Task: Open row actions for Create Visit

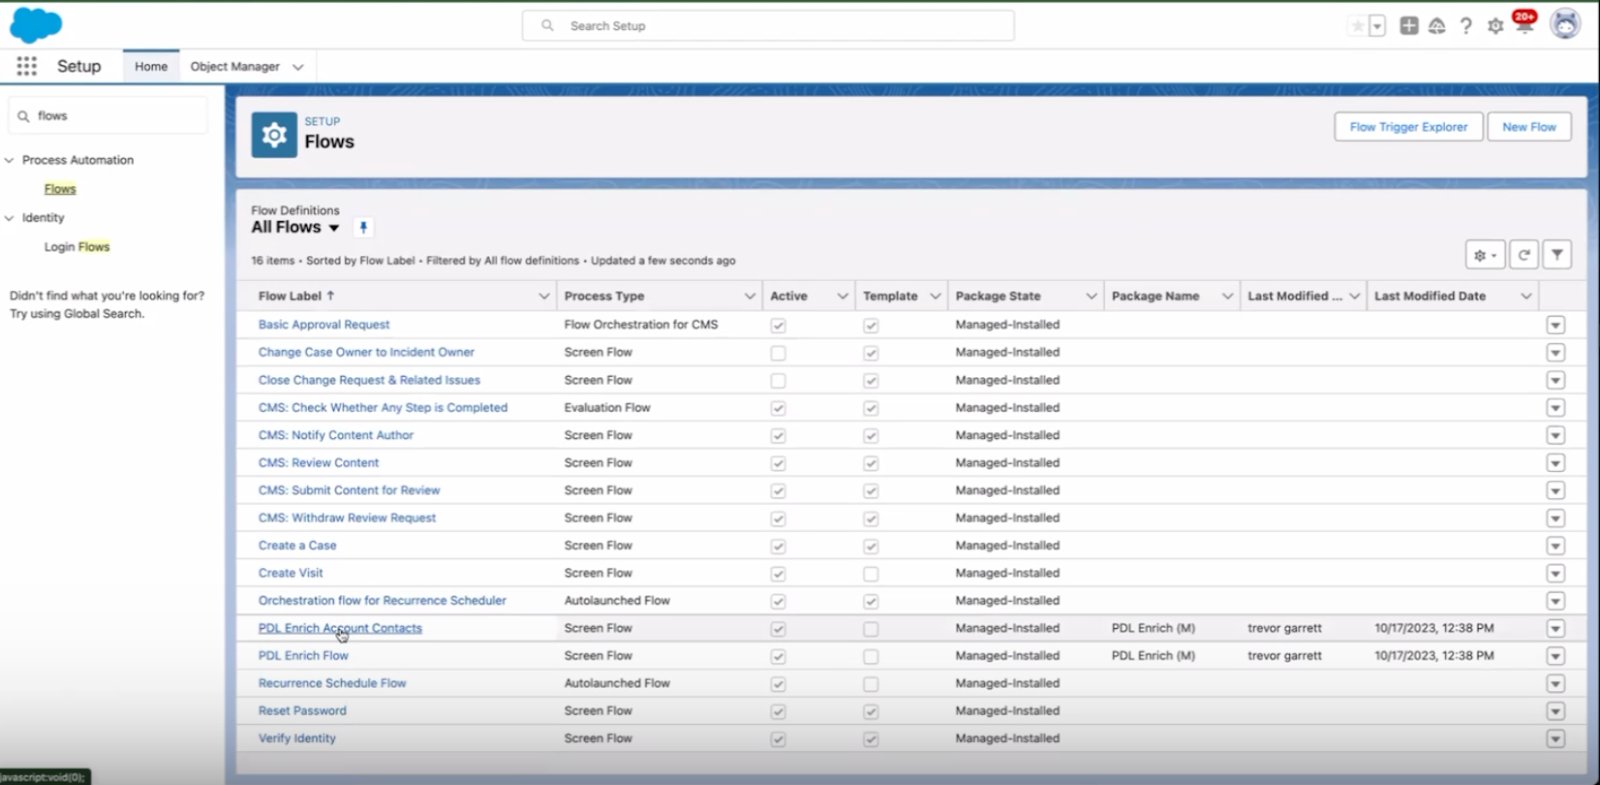Action: 1555,573
